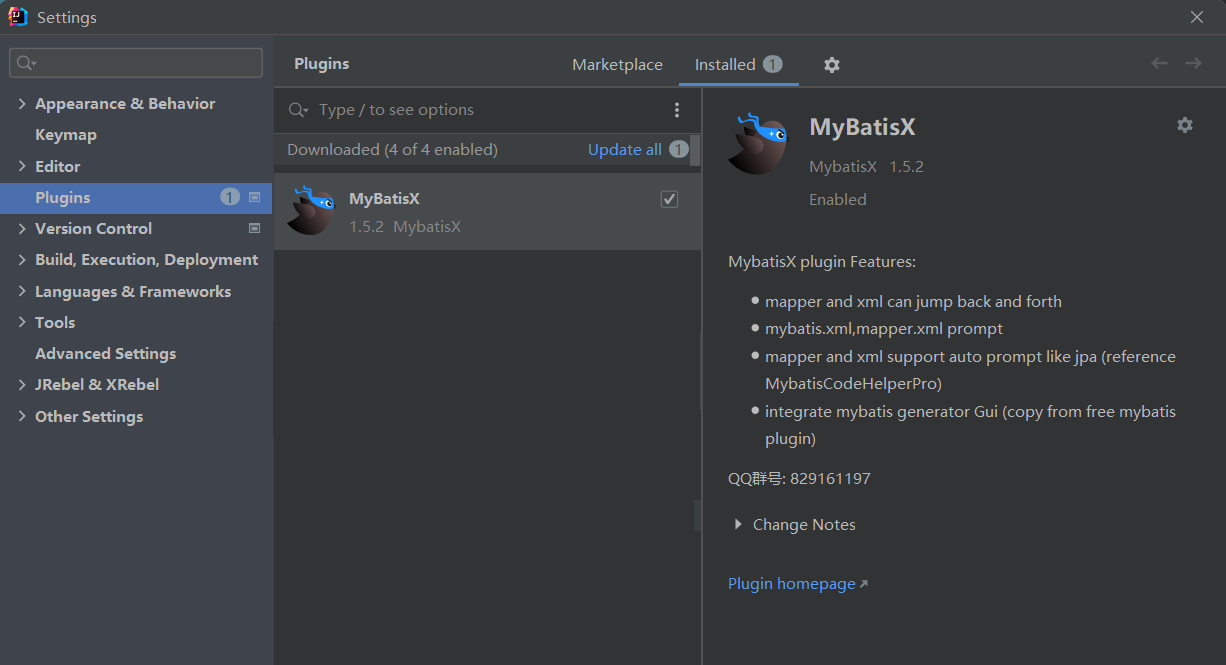Open the Plugin homepage link
Image resolution: width=1226 pixels, height=665 pixels.
tap(792, 584)
